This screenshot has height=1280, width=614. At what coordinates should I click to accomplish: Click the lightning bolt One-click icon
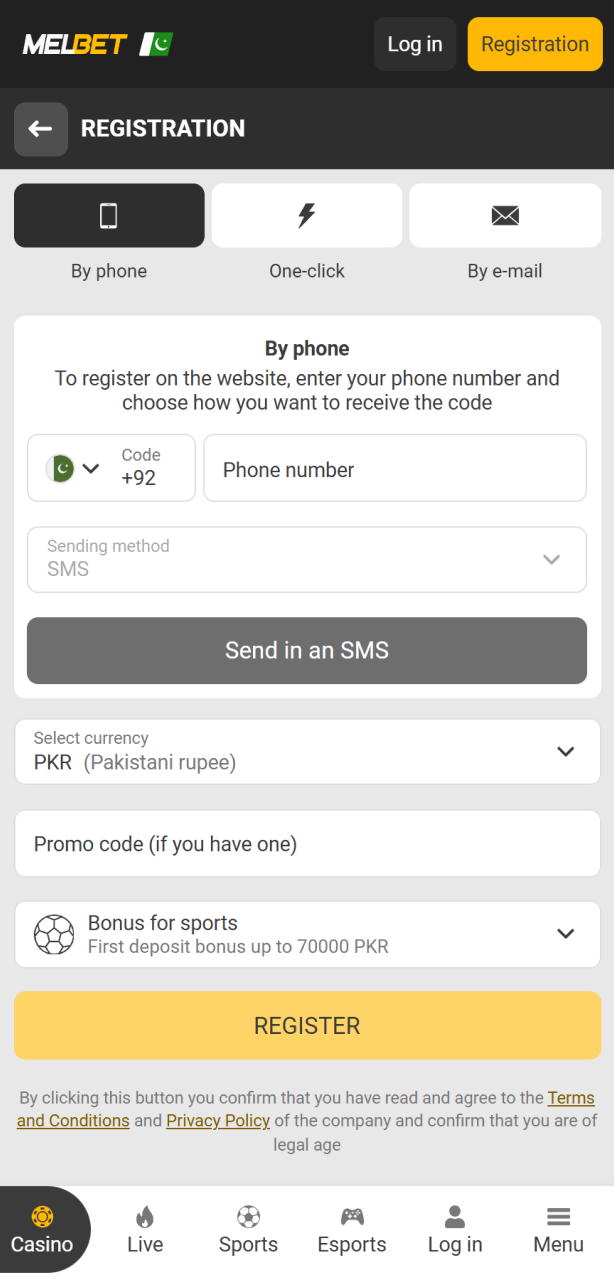306,215
